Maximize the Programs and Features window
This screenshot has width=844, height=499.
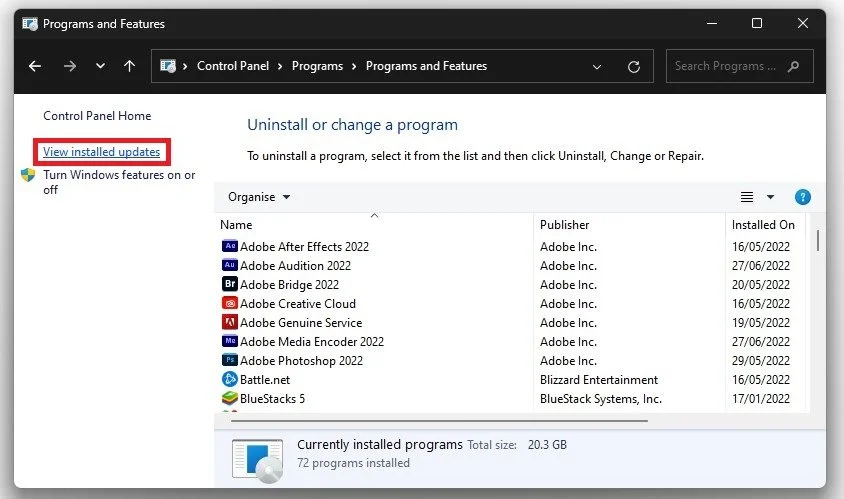[x=757, y=23]
